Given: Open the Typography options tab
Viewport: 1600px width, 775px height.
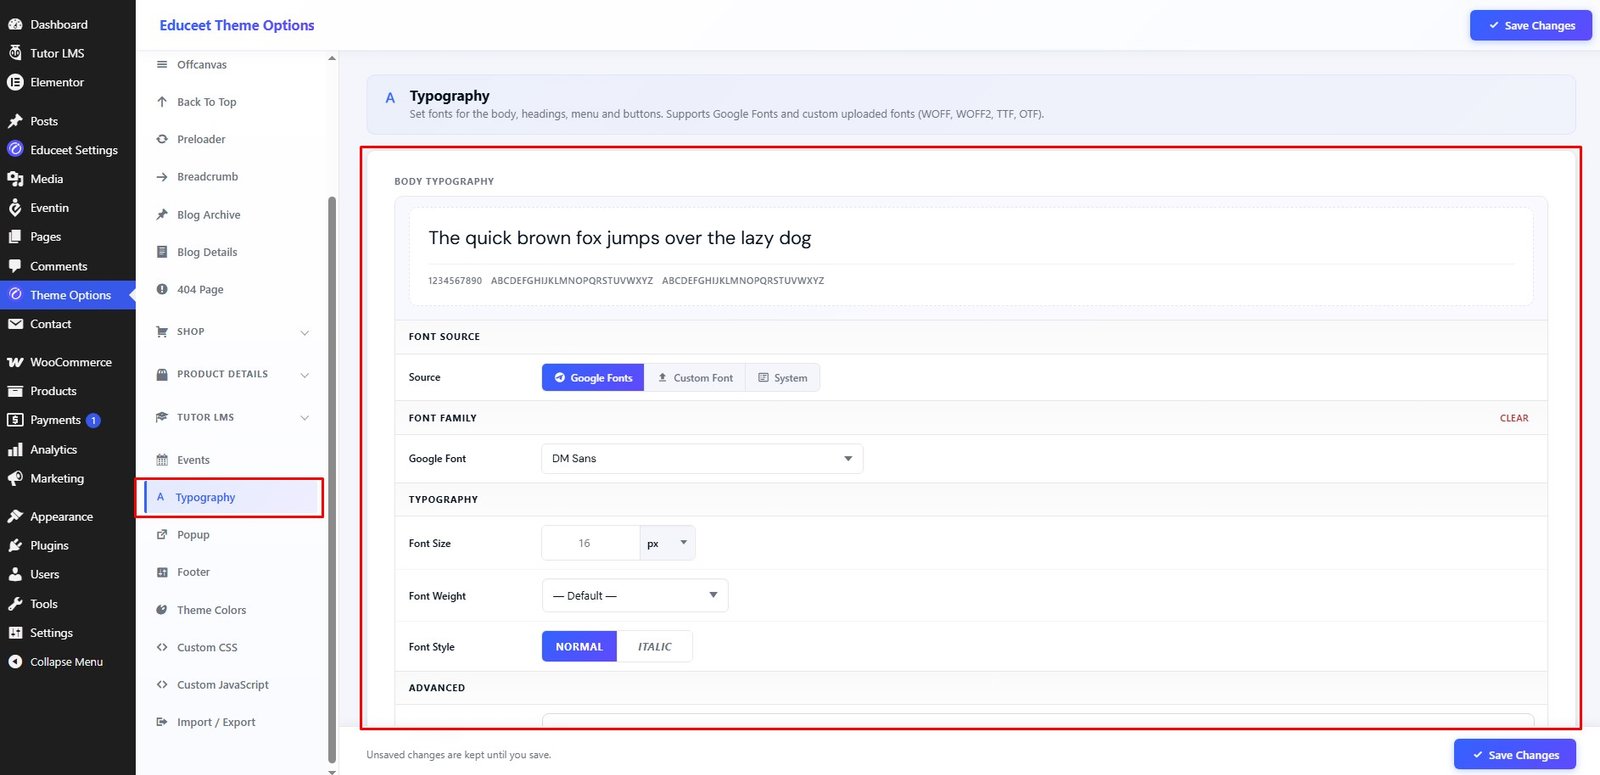Looking at the screenshot, I should click(231, 497).
